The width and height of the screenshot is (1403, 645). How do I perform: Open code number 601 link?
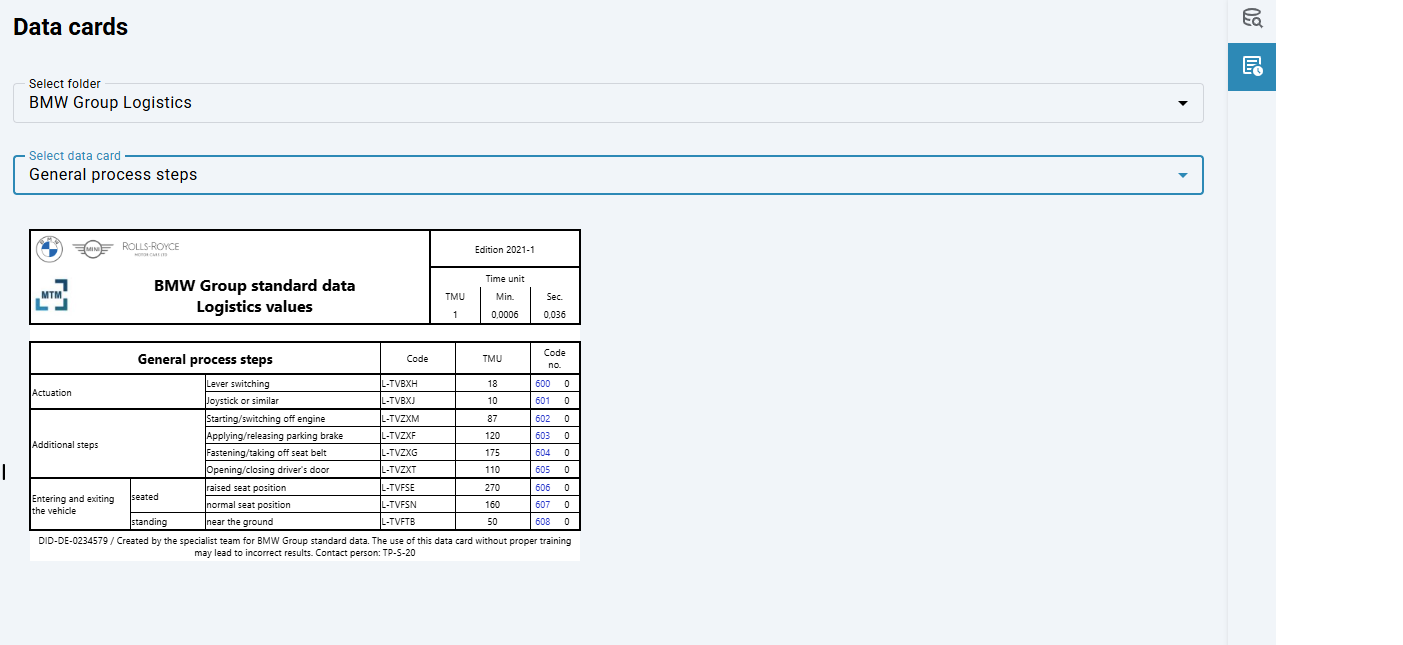[x=542, y=401]
